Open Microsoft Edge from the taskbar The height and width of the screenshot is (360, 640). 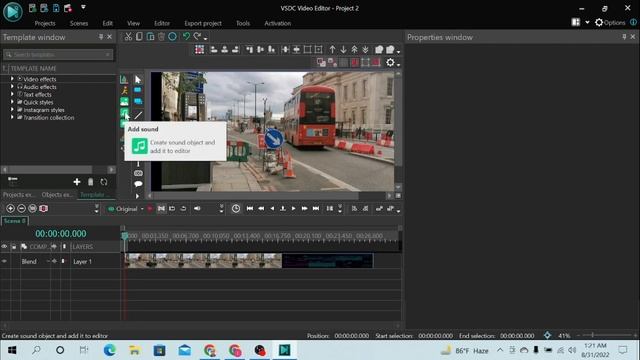pos(110,350)
